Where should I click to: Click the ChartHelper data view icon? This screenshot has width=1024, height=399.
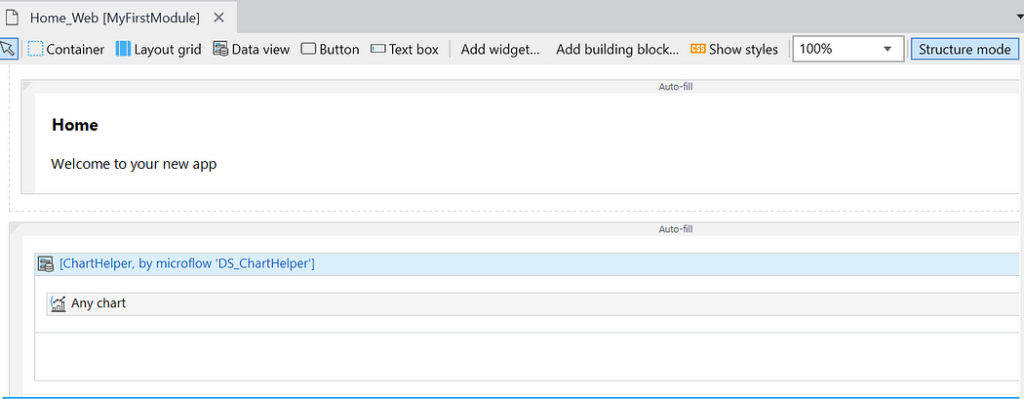click(46, 264)
